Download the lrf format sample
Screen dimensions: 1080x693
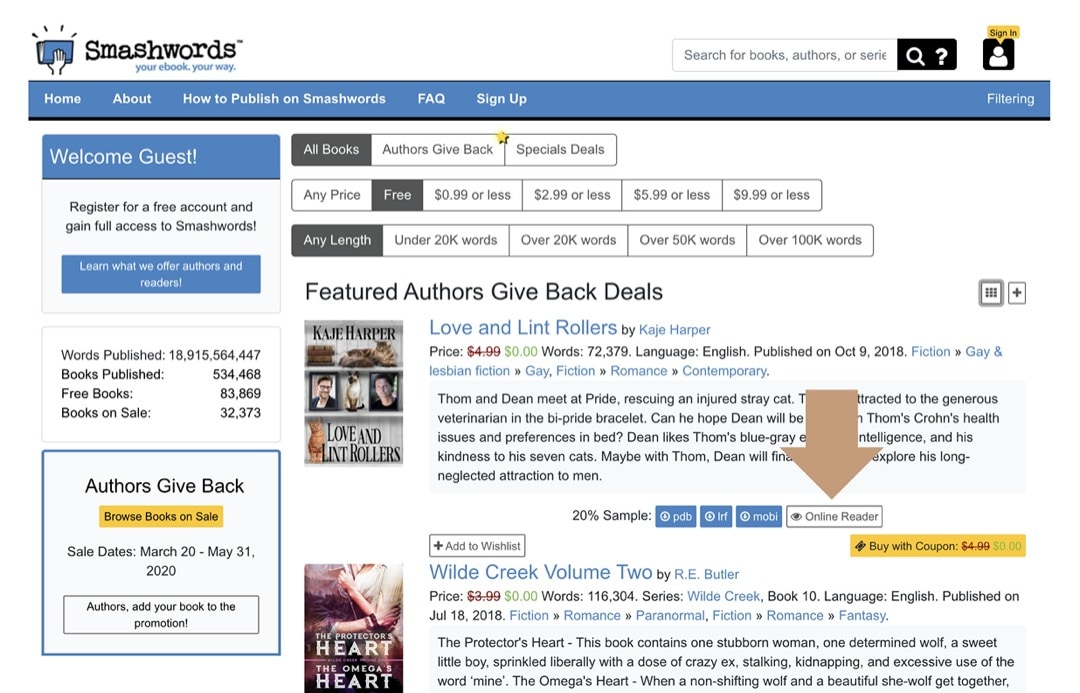coord(716,516)
